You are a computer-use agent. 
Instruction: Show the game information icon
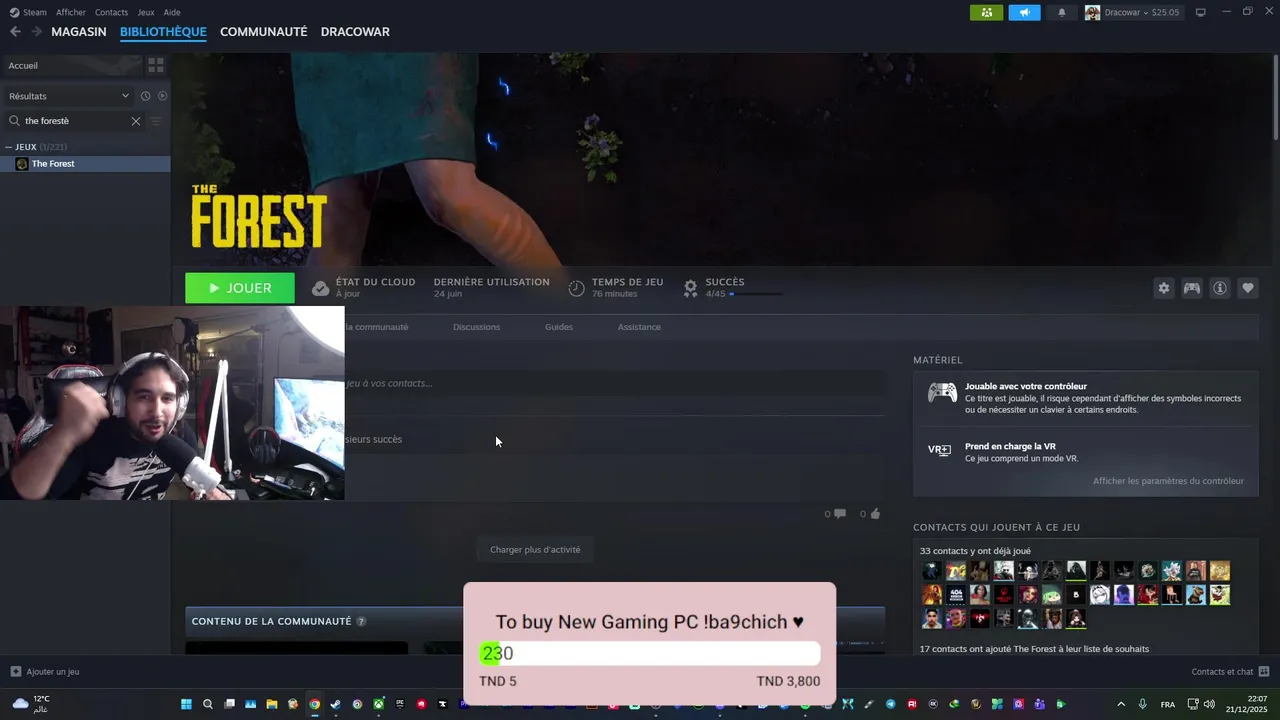tap(1220, 288)
